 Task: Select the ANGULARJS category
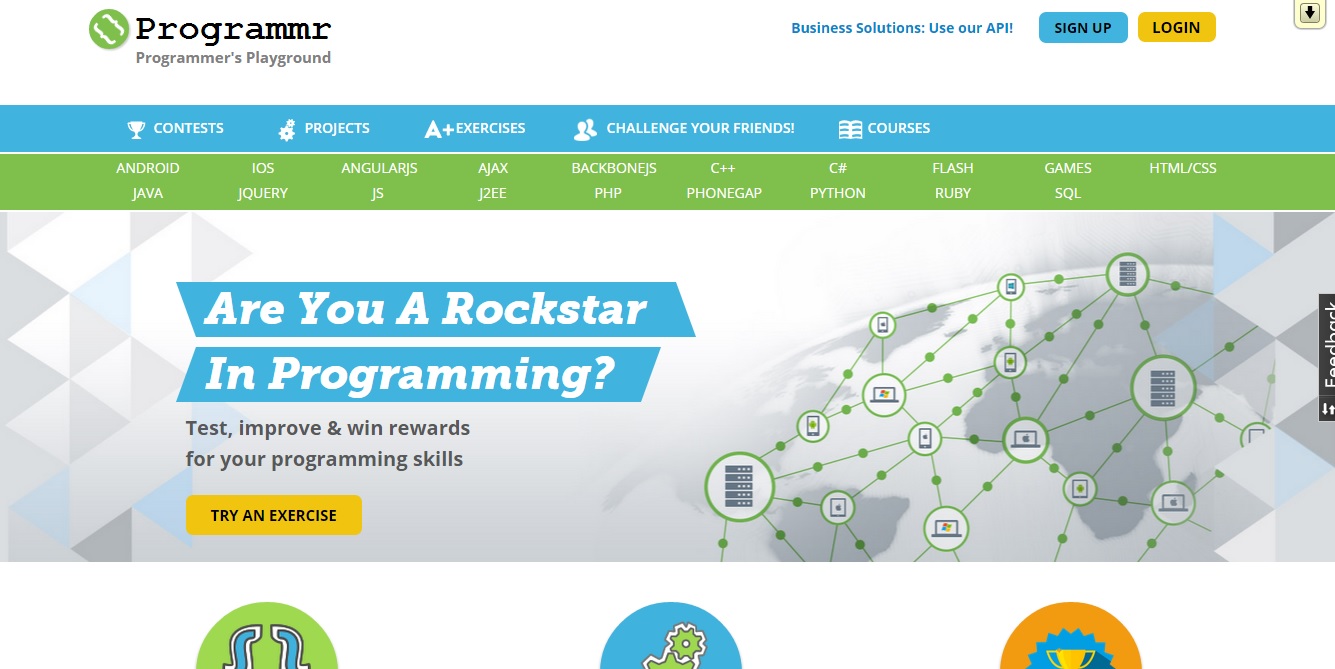[379, 168]
